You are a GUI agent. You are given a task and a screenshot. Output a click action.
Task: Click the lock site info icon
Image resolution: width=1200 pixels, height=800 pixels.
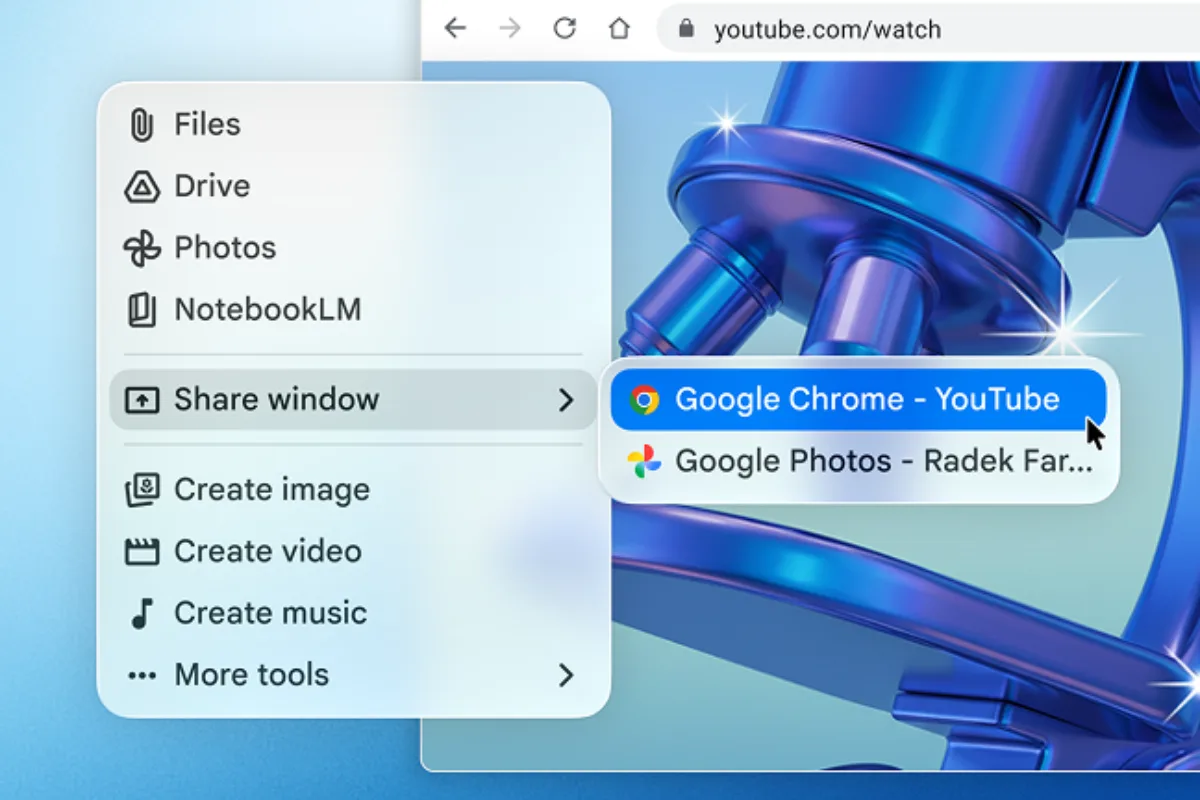(686, 30)
